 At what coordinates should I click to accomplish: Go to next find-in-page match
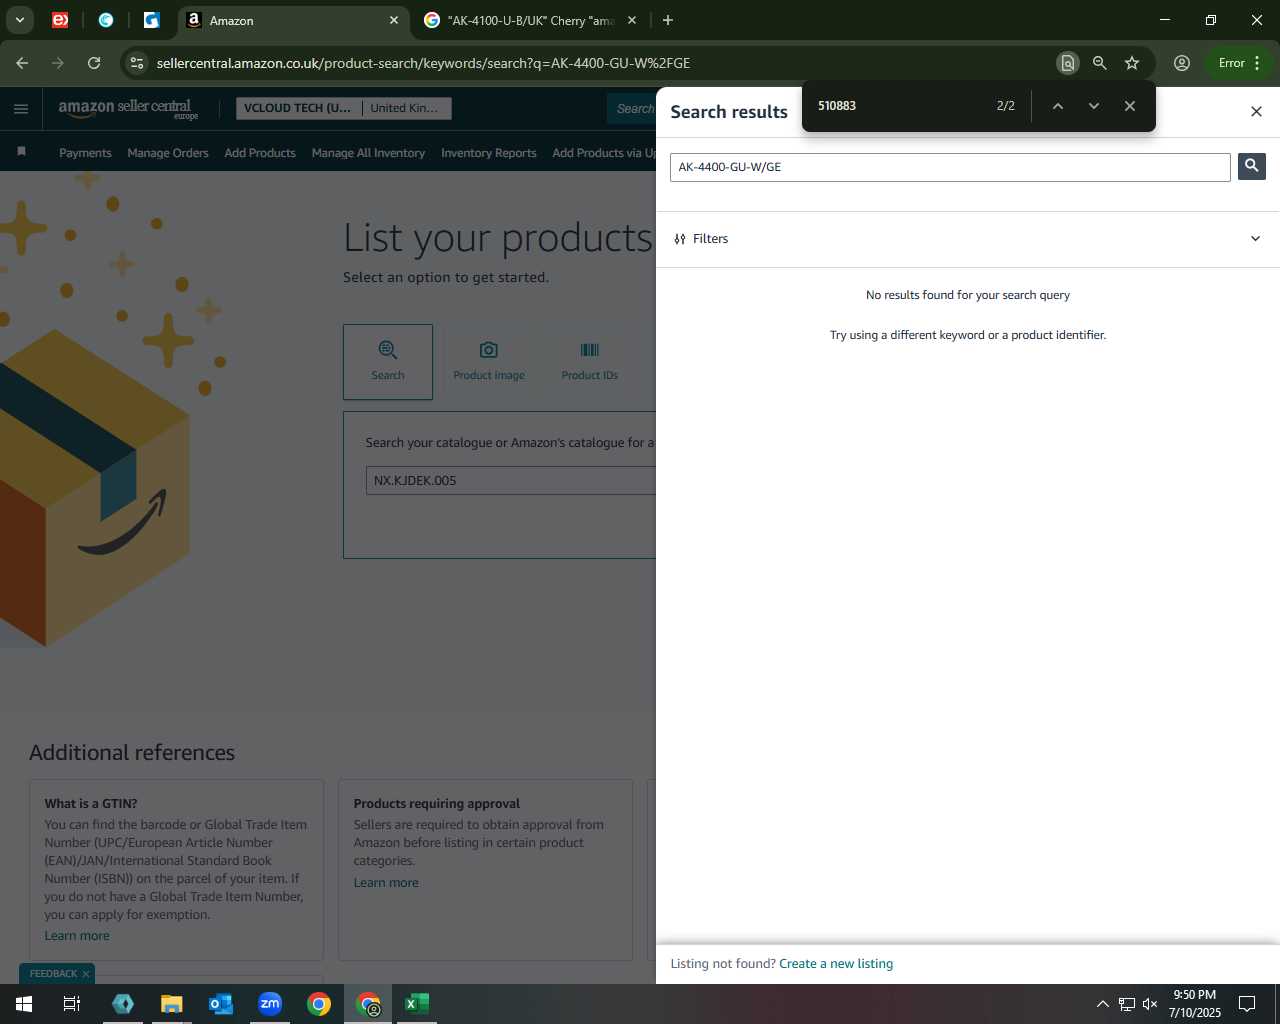pos(1093,106)
